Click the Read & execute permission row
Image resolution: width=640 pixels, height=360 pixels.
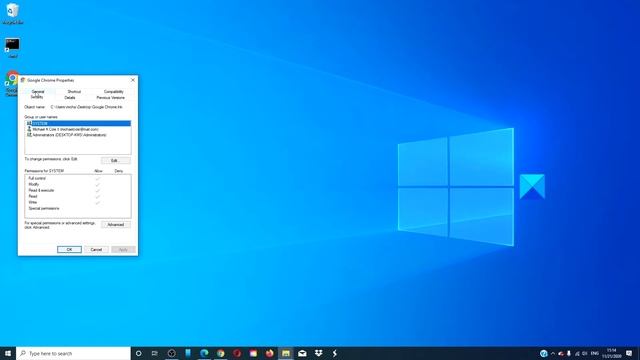pyautogui.click(x=78, y=190)
